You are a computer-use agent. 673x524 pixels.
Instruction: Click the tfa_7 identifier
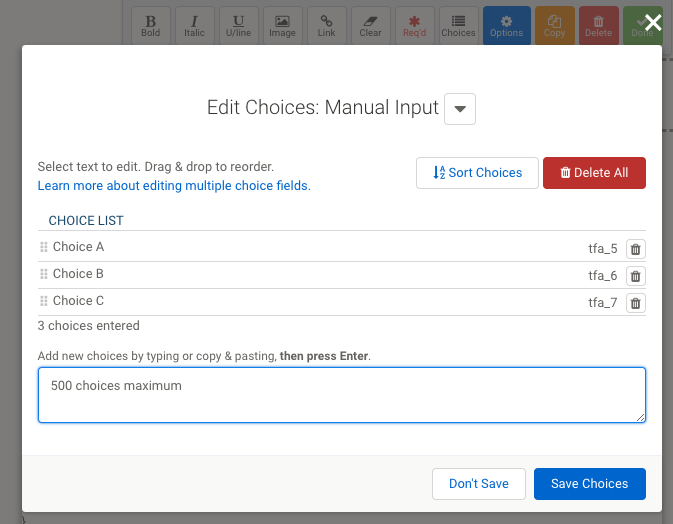(x=603, y=303)
